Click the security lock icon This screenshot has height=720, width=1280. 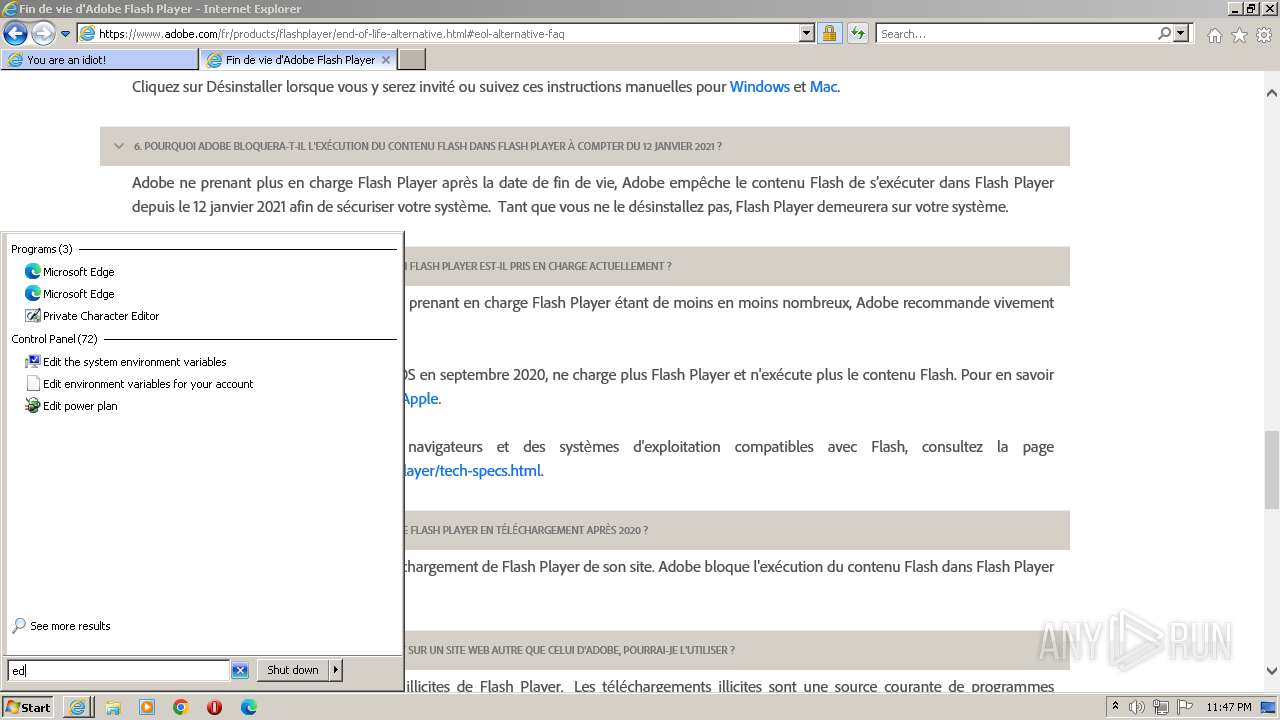[x=830, y=34]
